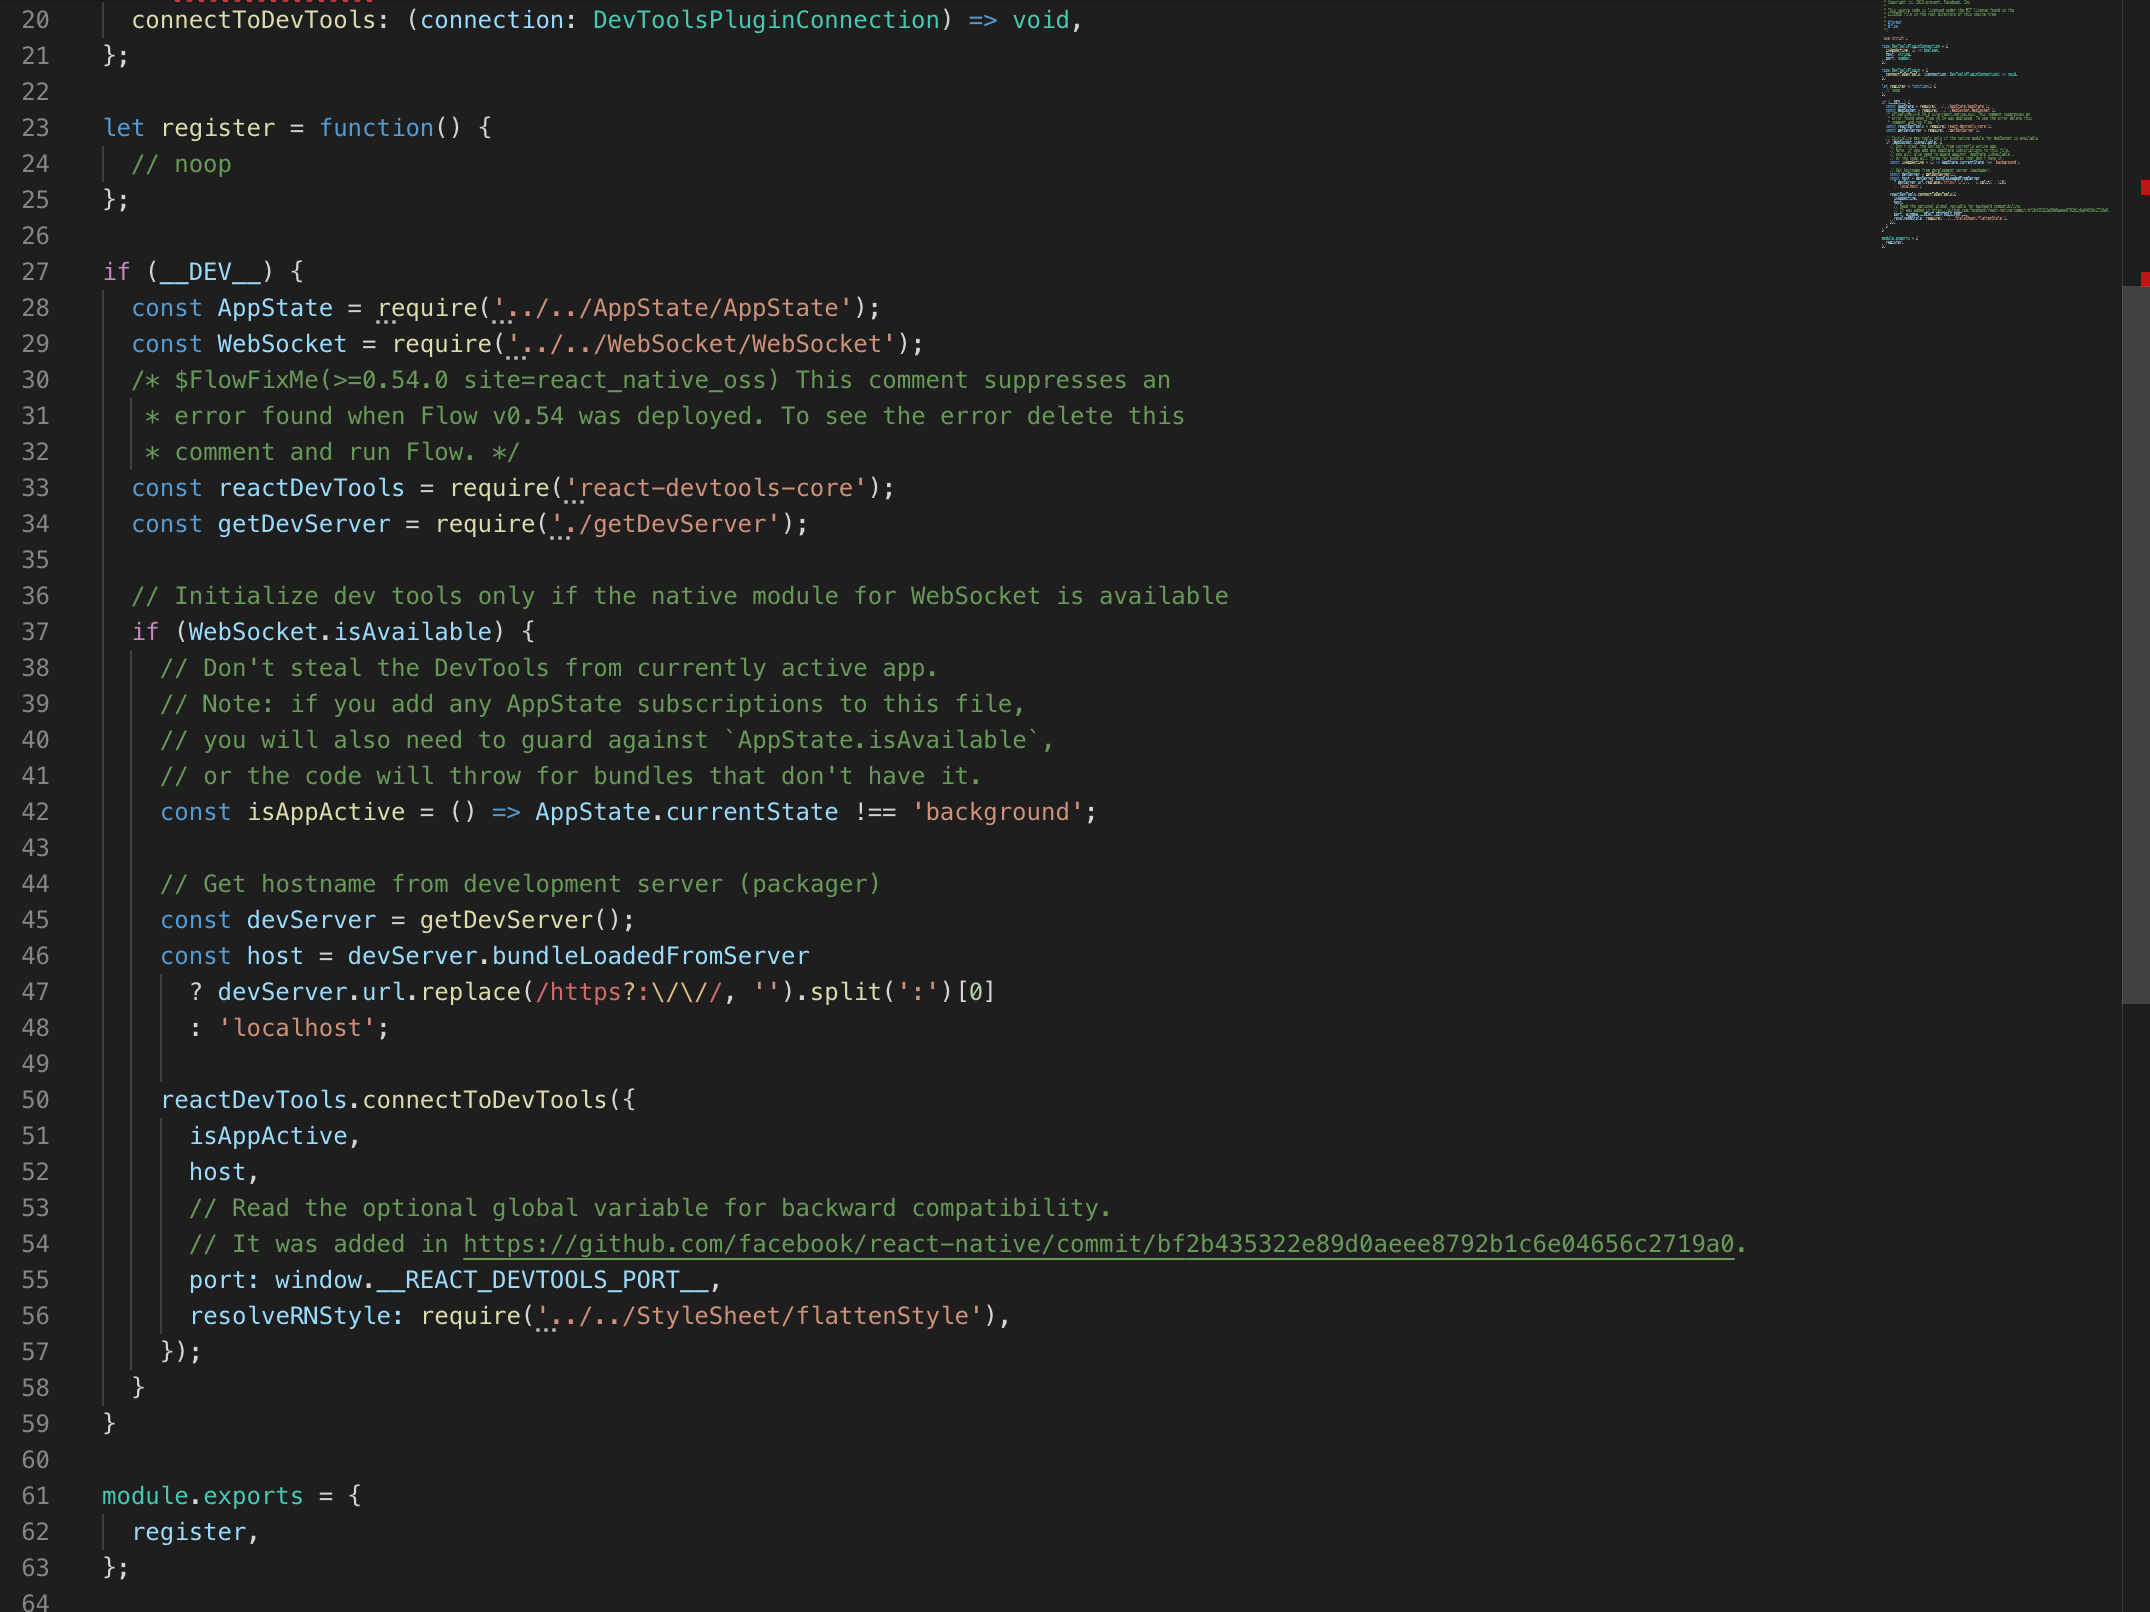Click the '../../StyleSheet/flattenStyle' require path
Screen dimensions: 2150x1612
(x=760, y=1316)
